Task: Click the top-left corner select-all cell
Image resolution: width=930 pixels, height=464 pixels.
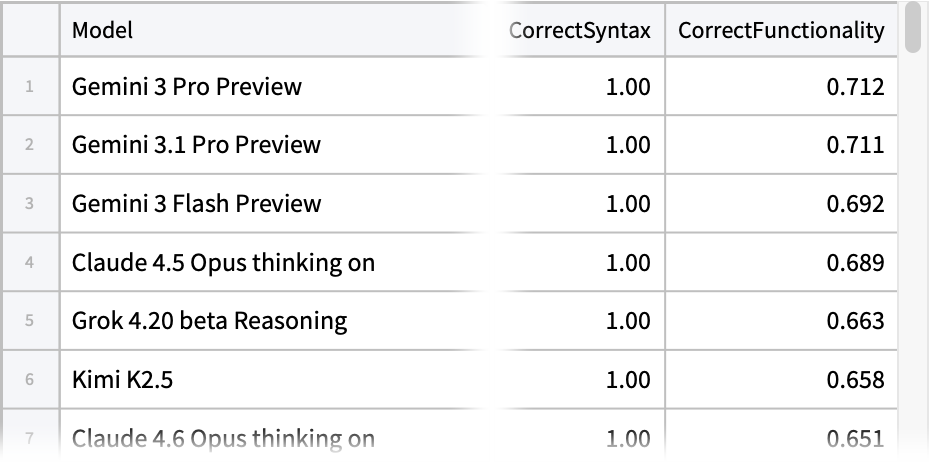Action: (x=30, y=30)
